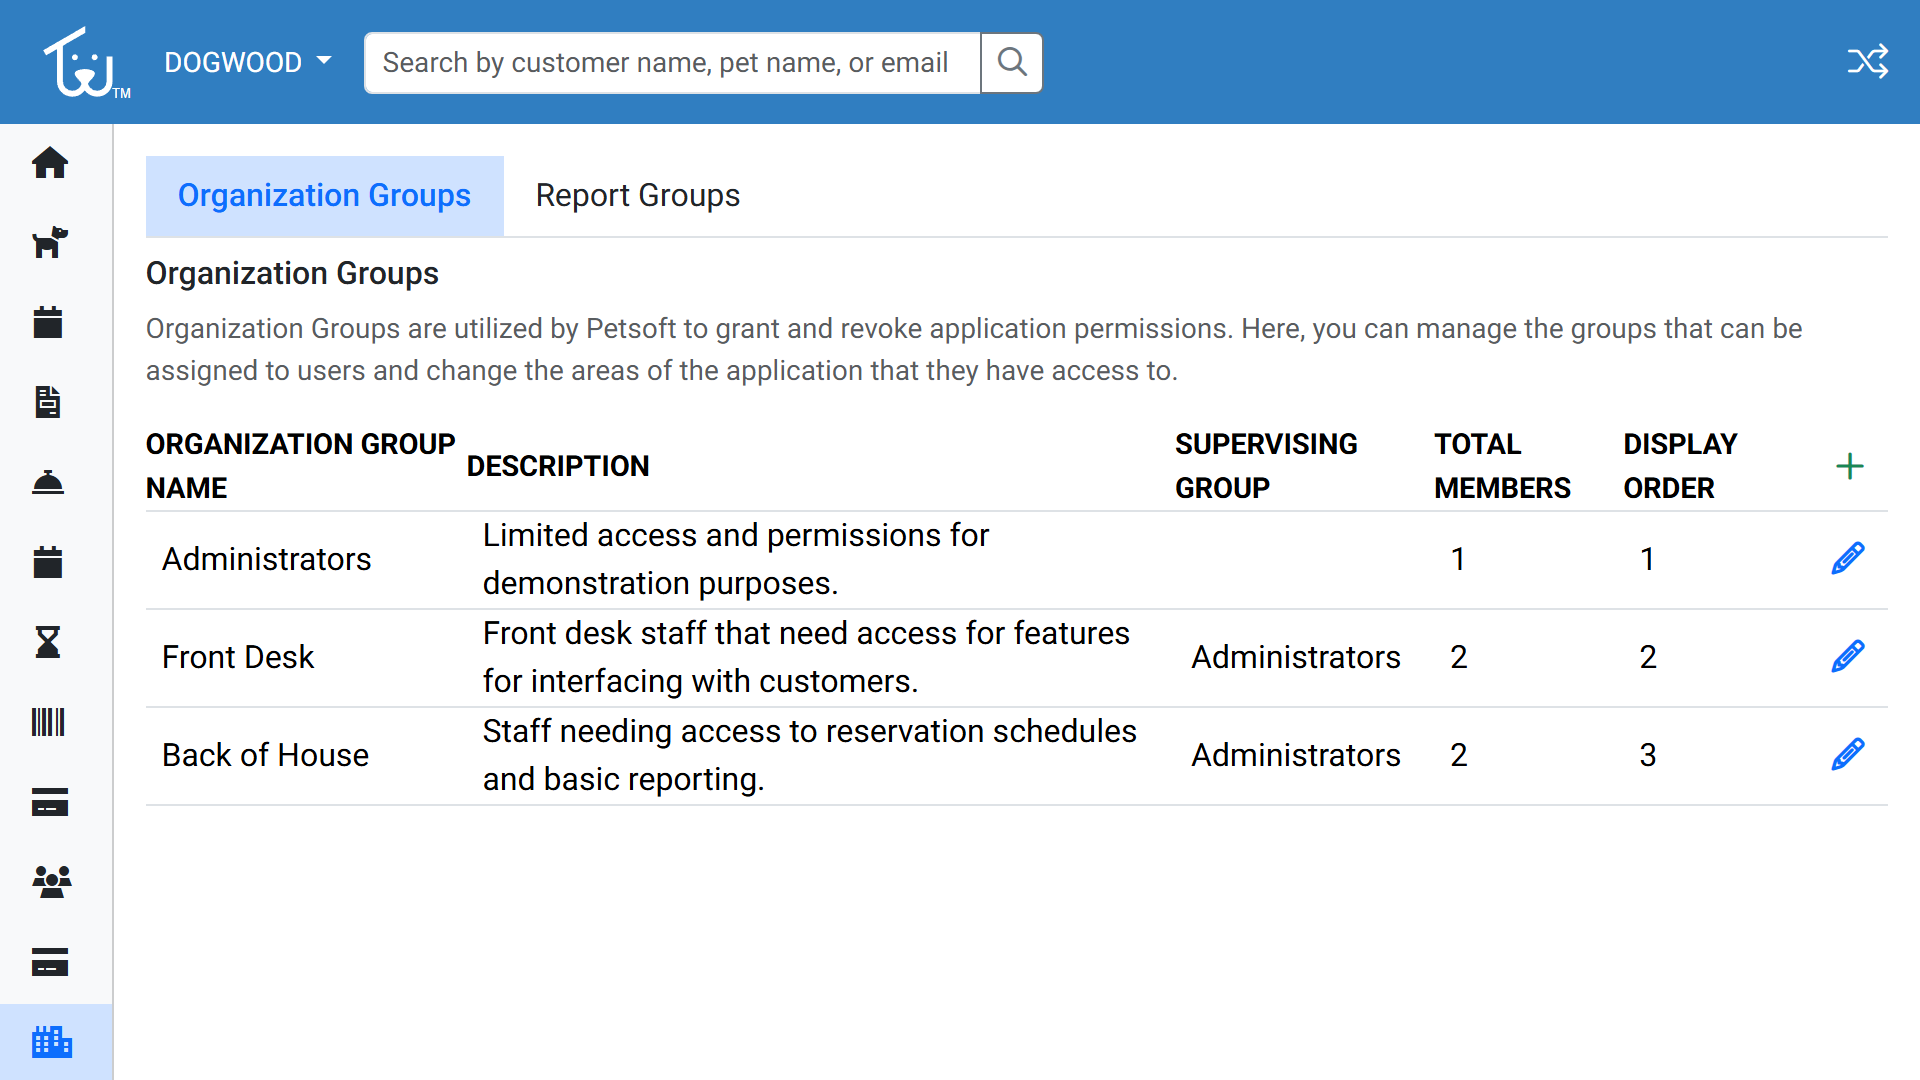The width and height of the screenshot is (1920, 1080).
Task: Click the search magnifier button
Action: 1011,62
